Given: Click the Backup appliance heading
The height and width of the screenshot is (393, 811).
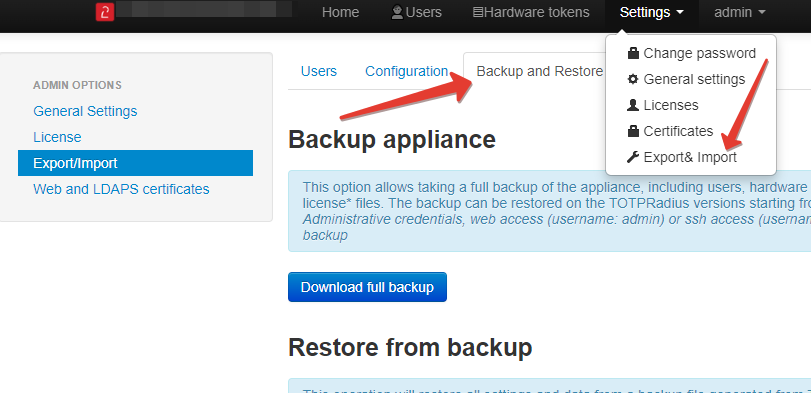Looking at the screenshot, I should tap(392, 140).
